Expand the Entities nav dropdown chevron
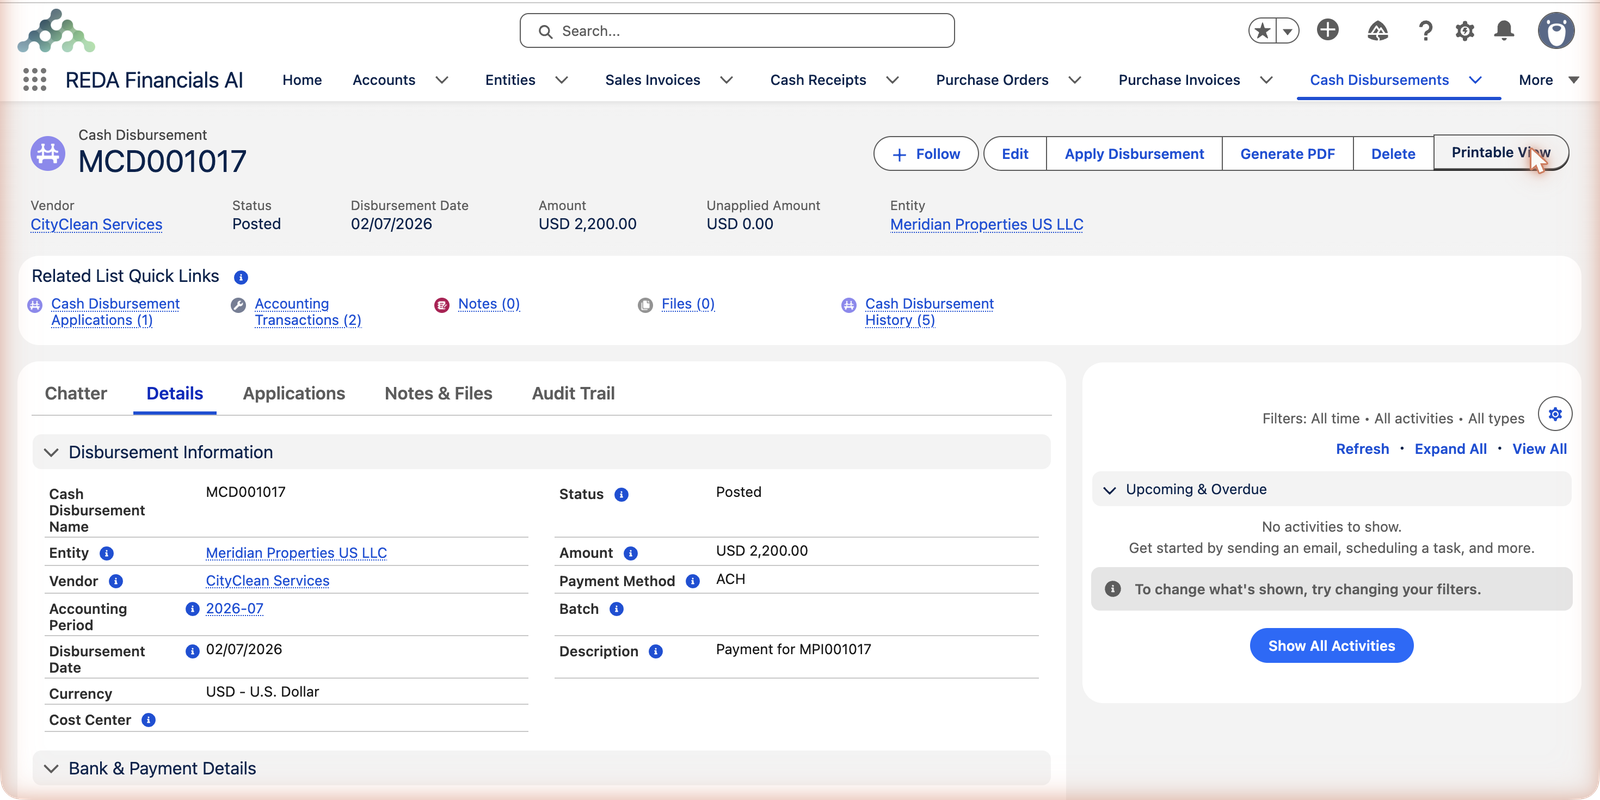The image size is (1600, 800). [562, 80]
